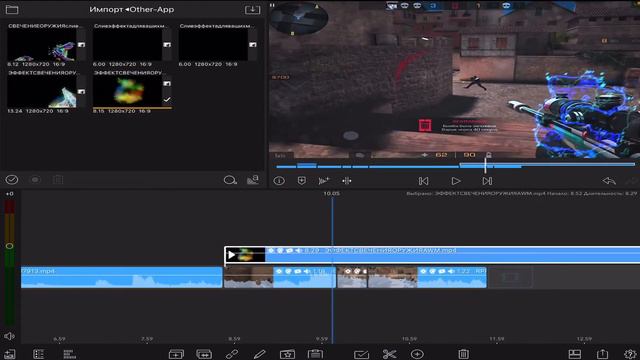Select the 7913.mp4 timeline clip
The width and height of the screenshot is (640, 360).
point(121,277)
